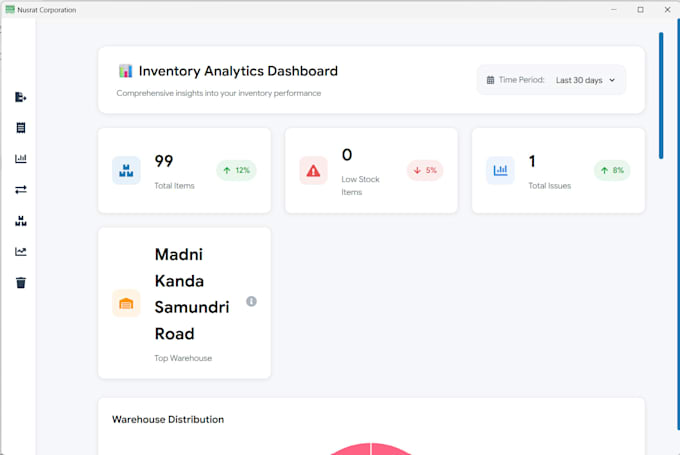This screenshot has width=680, height=455.
Task: Click the Nusrat Corporation app icon in title bar
Action: pos(10,10)
